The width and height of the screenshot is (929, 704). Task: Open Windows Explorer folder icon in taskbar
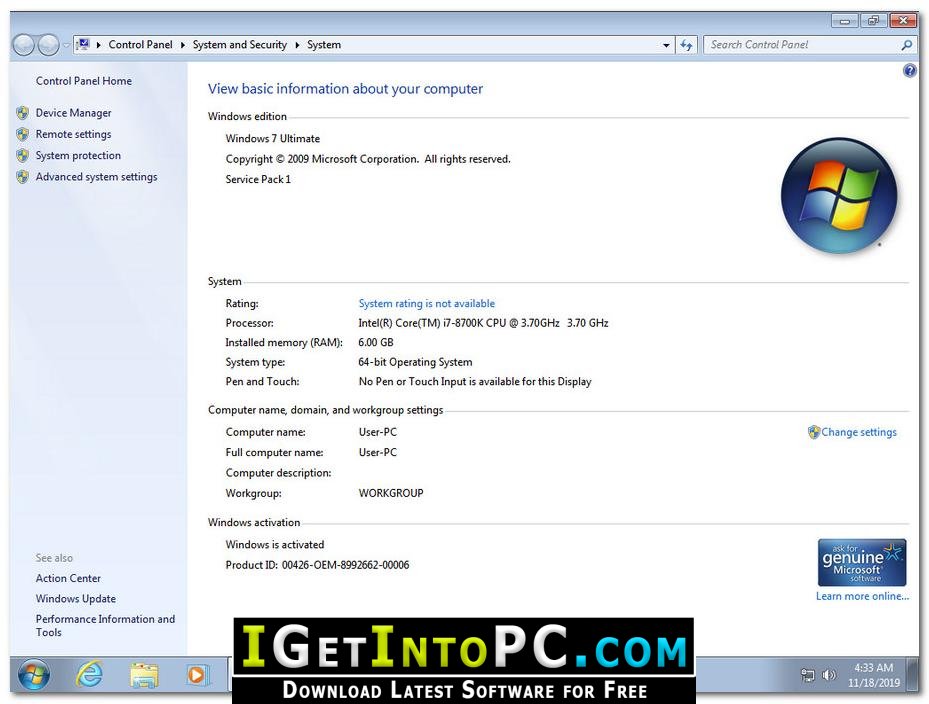click(x=145, y=676)
